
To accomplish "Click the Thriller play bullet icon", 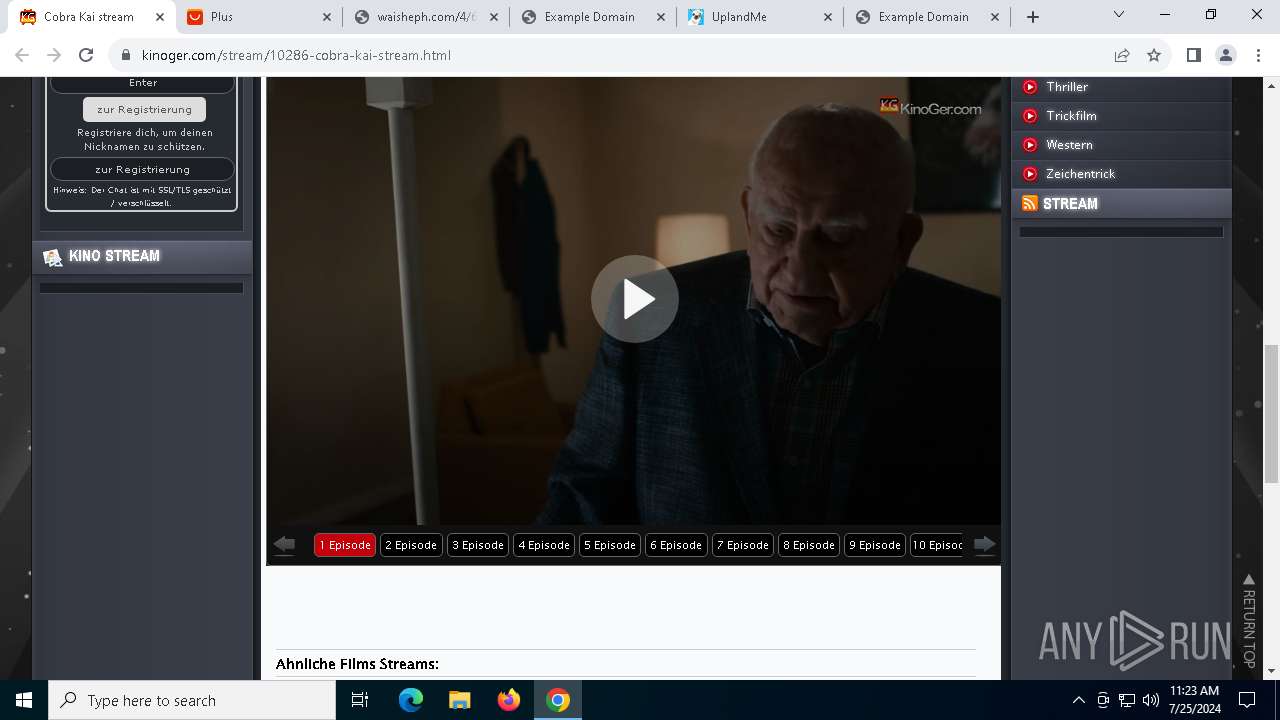I will pyautogui.click(x=1030, y=87).
